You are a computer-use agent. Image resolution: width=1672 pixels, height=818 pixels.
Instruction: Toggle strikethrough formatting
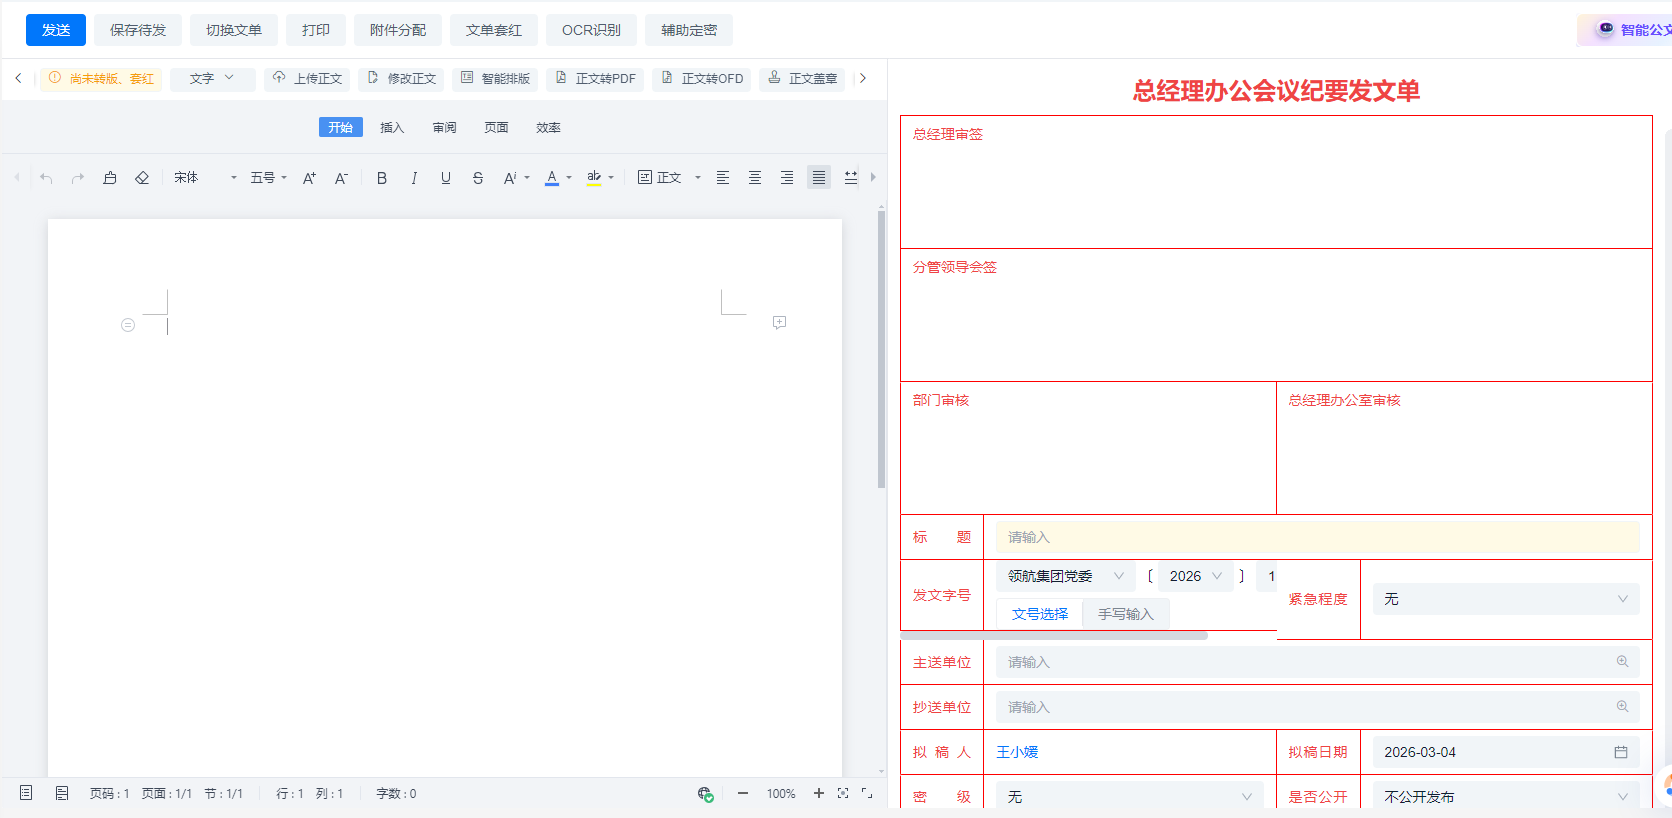[x=478, y=178]
